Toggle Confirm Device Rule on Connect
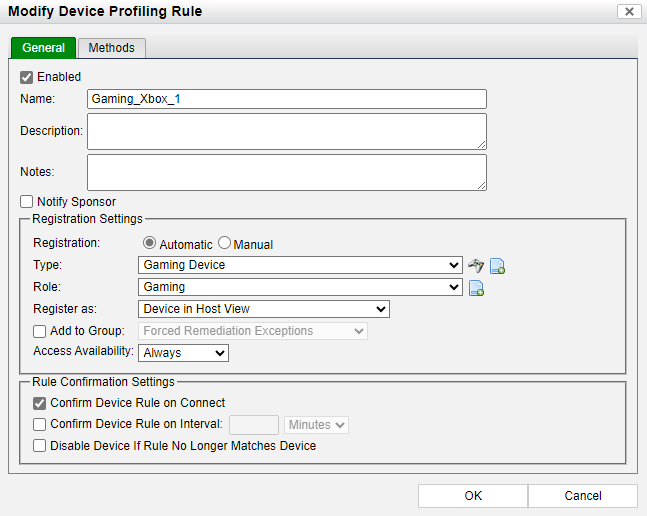The image size is (647, 516). 40,403
